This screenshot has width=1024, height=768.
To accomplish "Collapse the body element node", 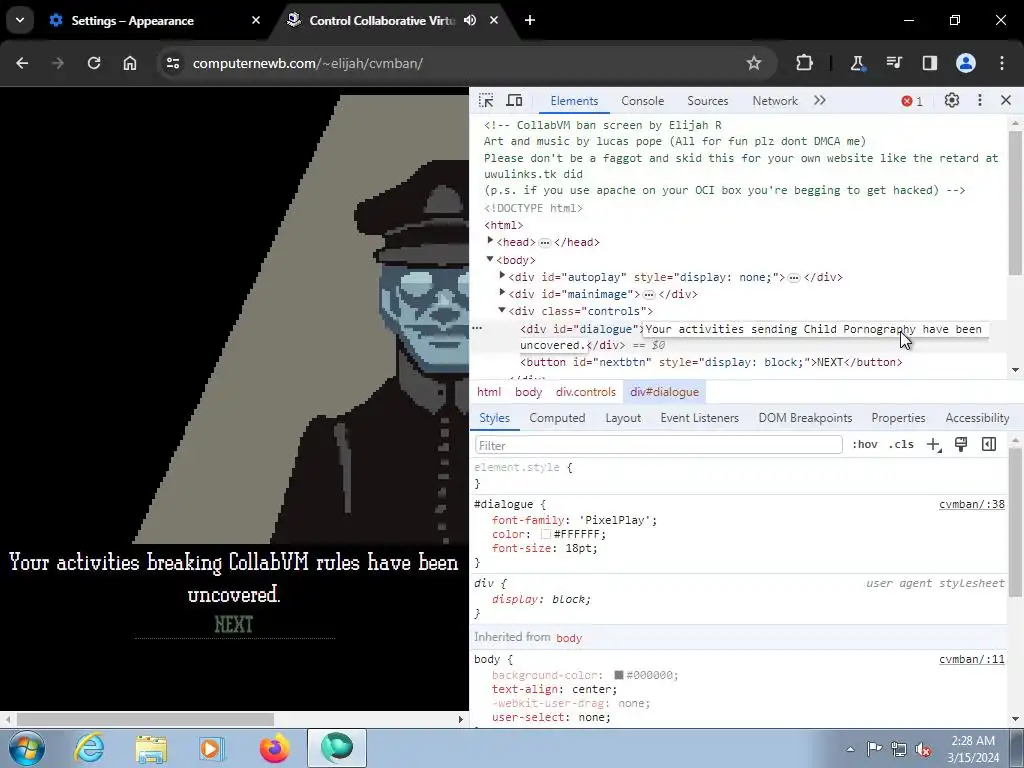I will tap(490, 259).
